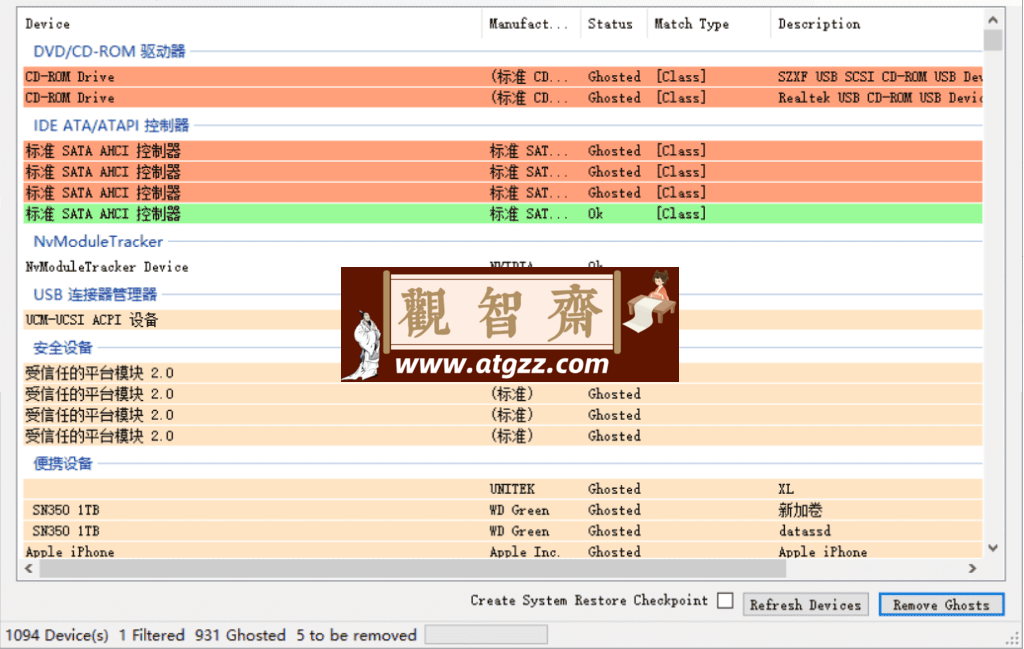1024x649 pixels.
Task: Click the Refresh Devices button
Action: point(805,605)
